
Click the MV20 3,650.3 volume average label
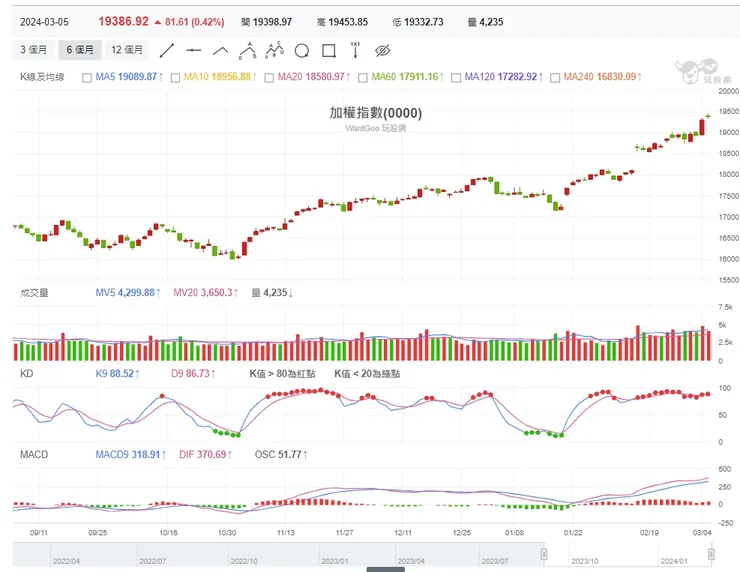(205, 293)
